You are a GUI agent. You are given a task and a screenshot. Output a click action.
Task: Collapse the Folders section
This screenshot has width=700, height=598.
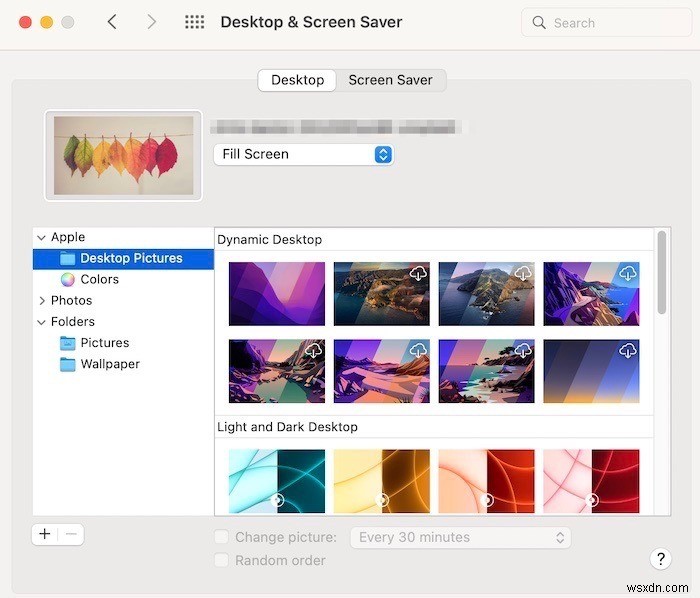pyautogui.click(x=42, y=322)
